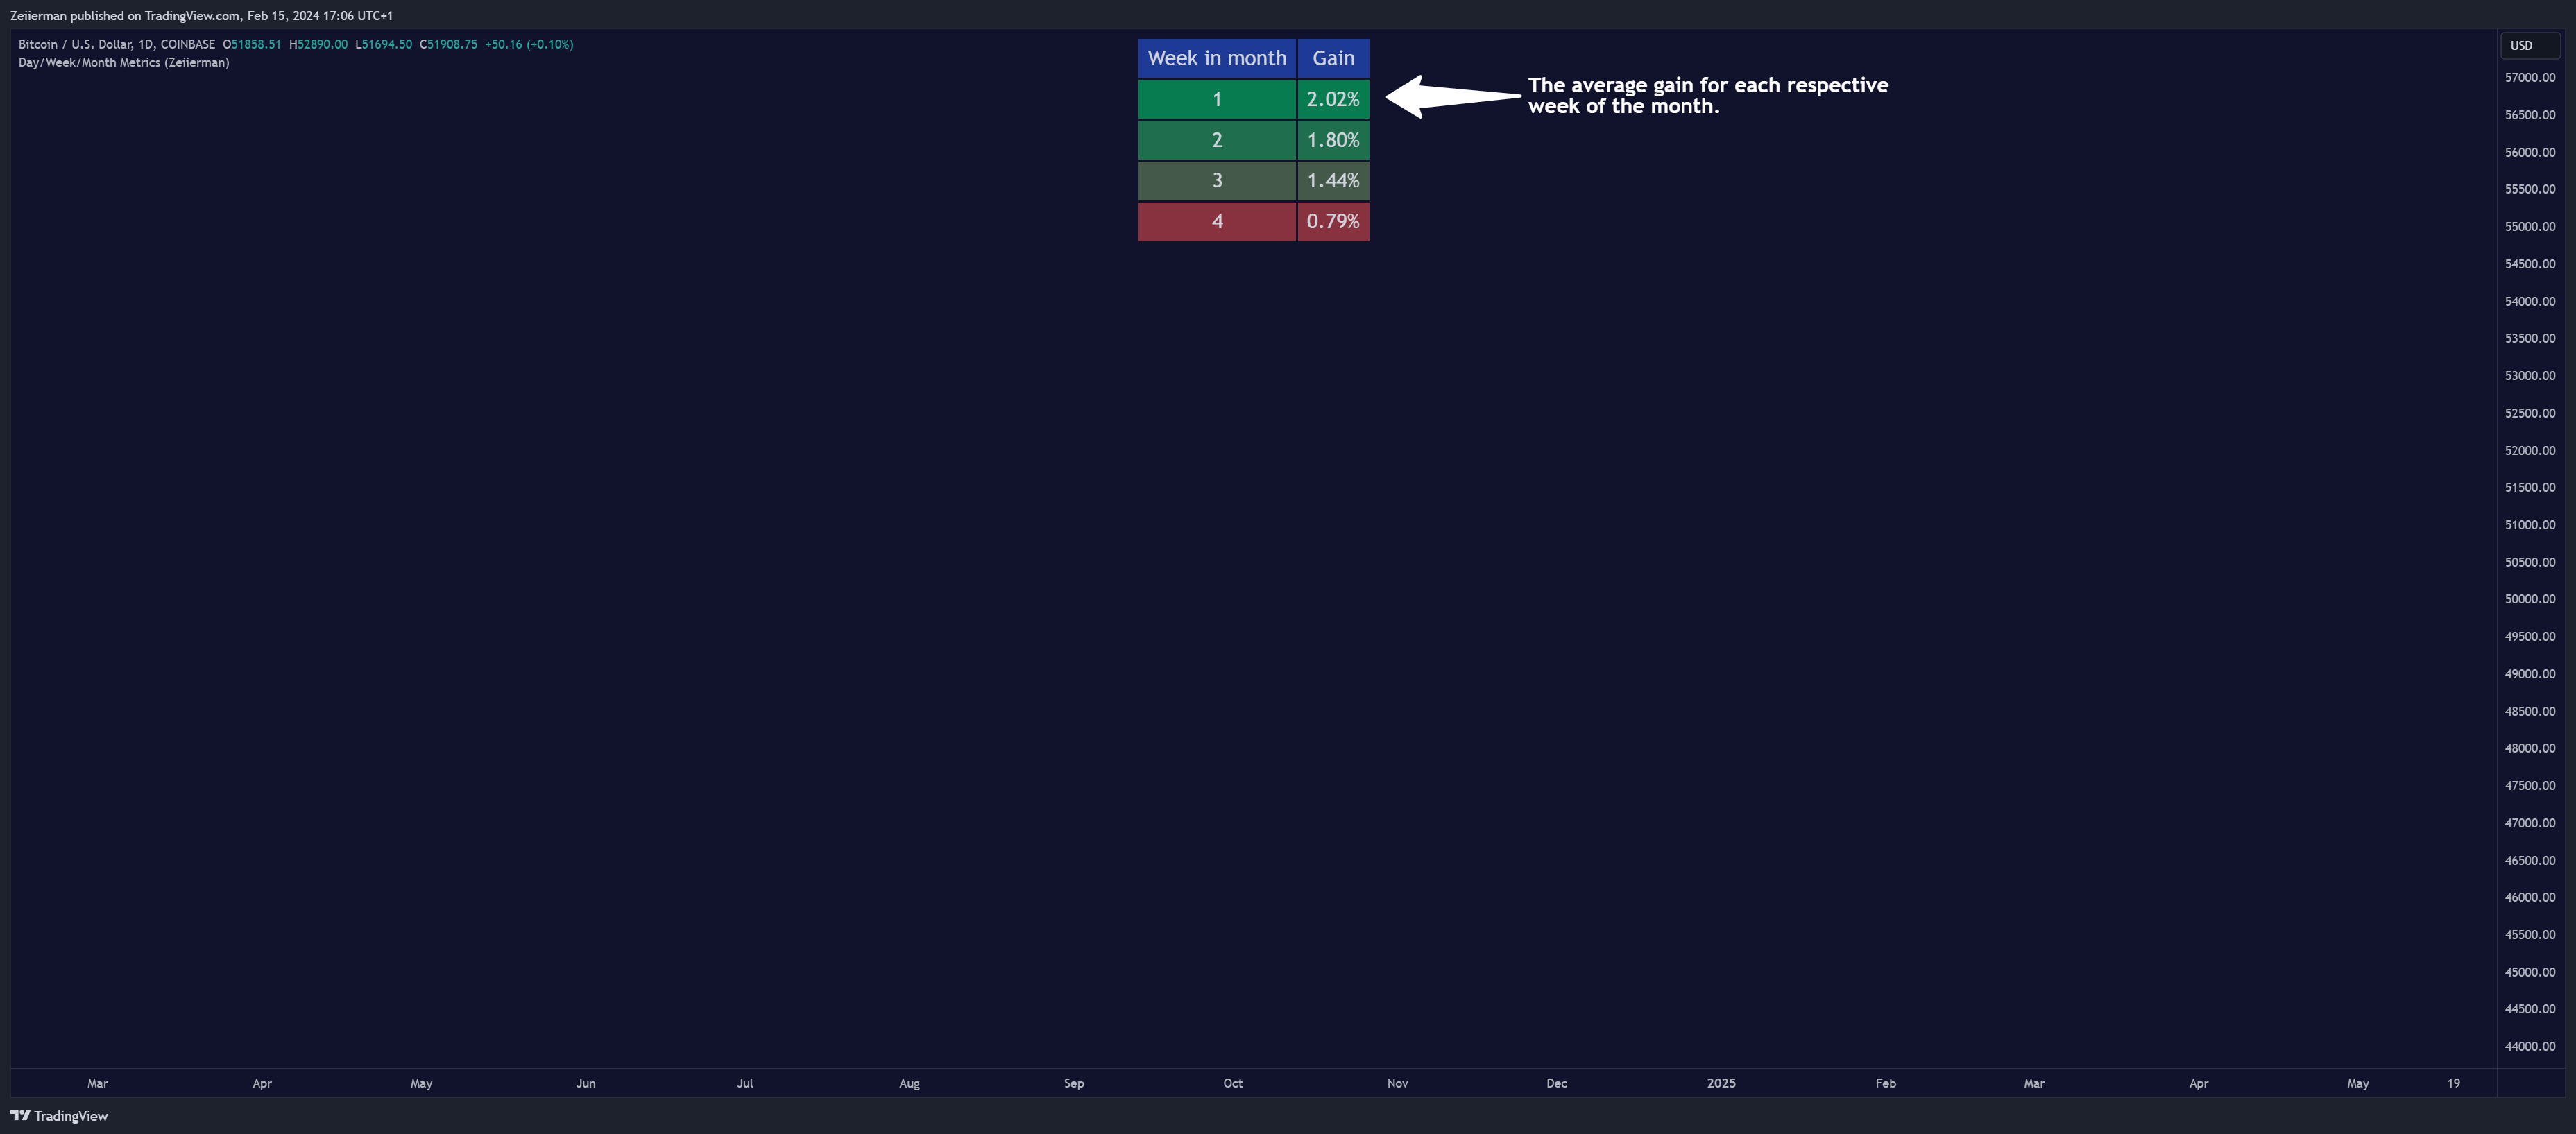
Task: Click the 'Gain' column header
Action: click(1333, 58)
